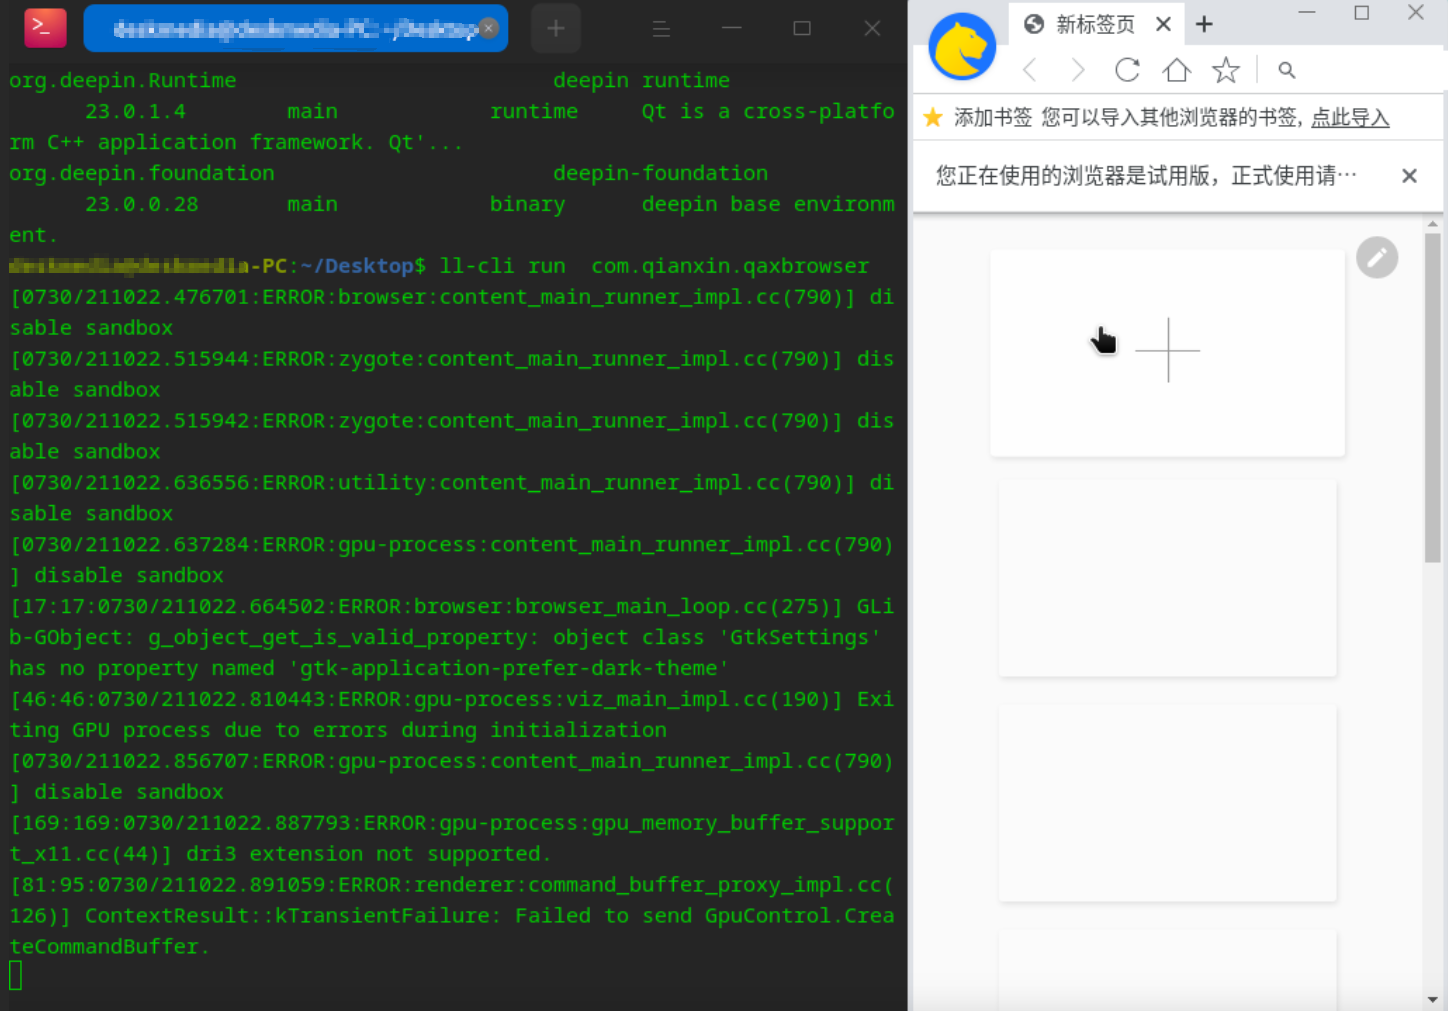Click the pencil edit icon on the thumbnail
Screen dimensions: 1448x1011
point(1377,257)
